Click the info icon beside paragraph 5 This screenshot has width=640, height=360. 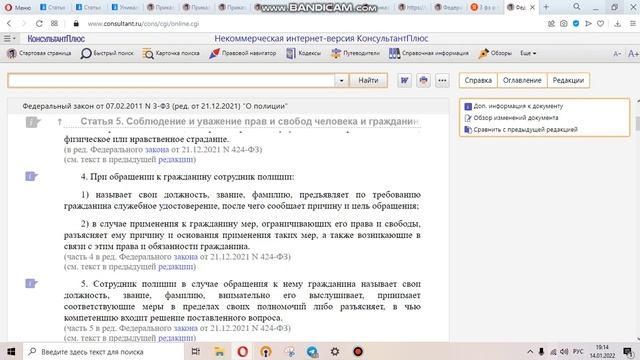(x=31, y=283)
